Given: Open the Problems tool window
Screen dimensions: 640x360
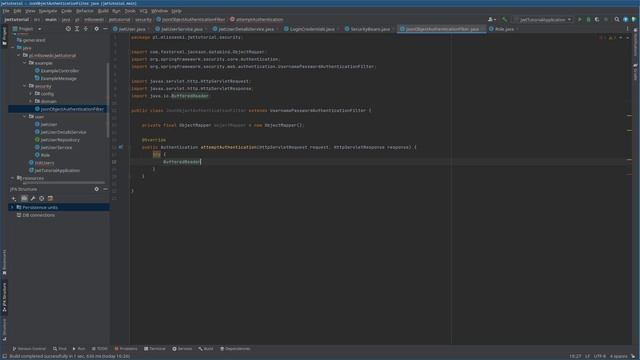Looking at the screenshot, I should [126, 349].
